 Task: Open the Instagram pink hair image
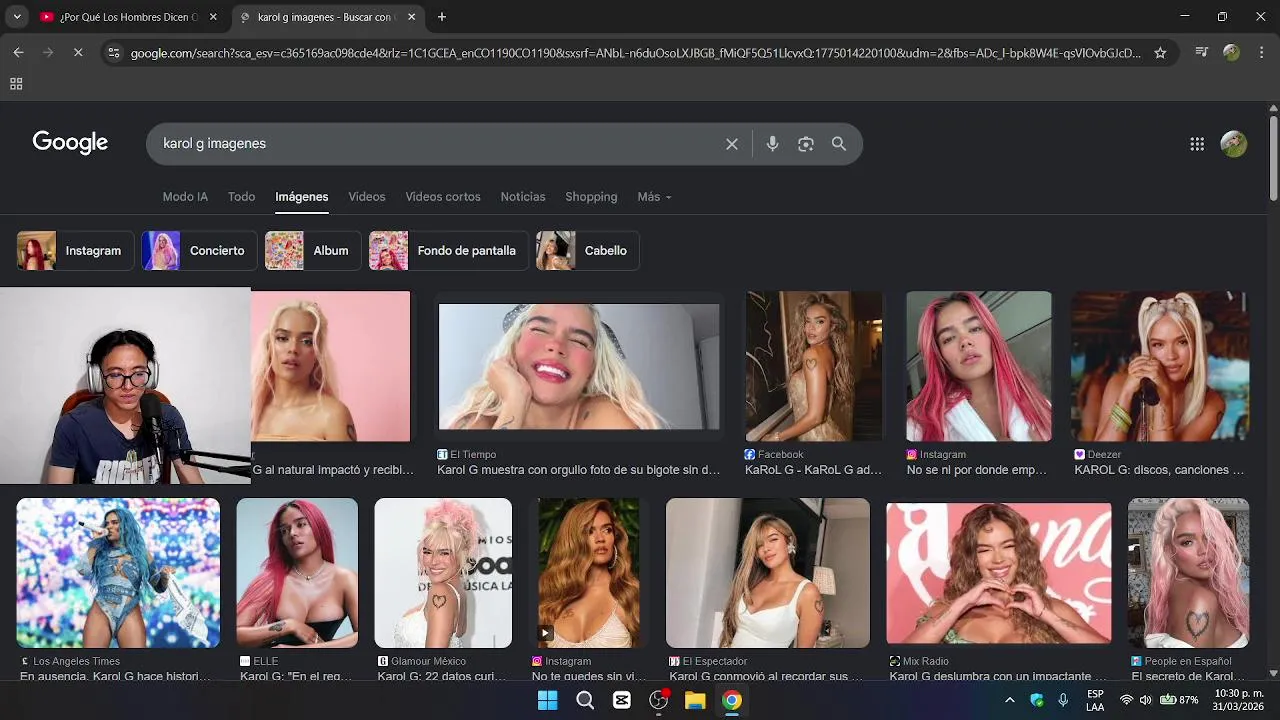pyautogui.click(x=978, y=366)
